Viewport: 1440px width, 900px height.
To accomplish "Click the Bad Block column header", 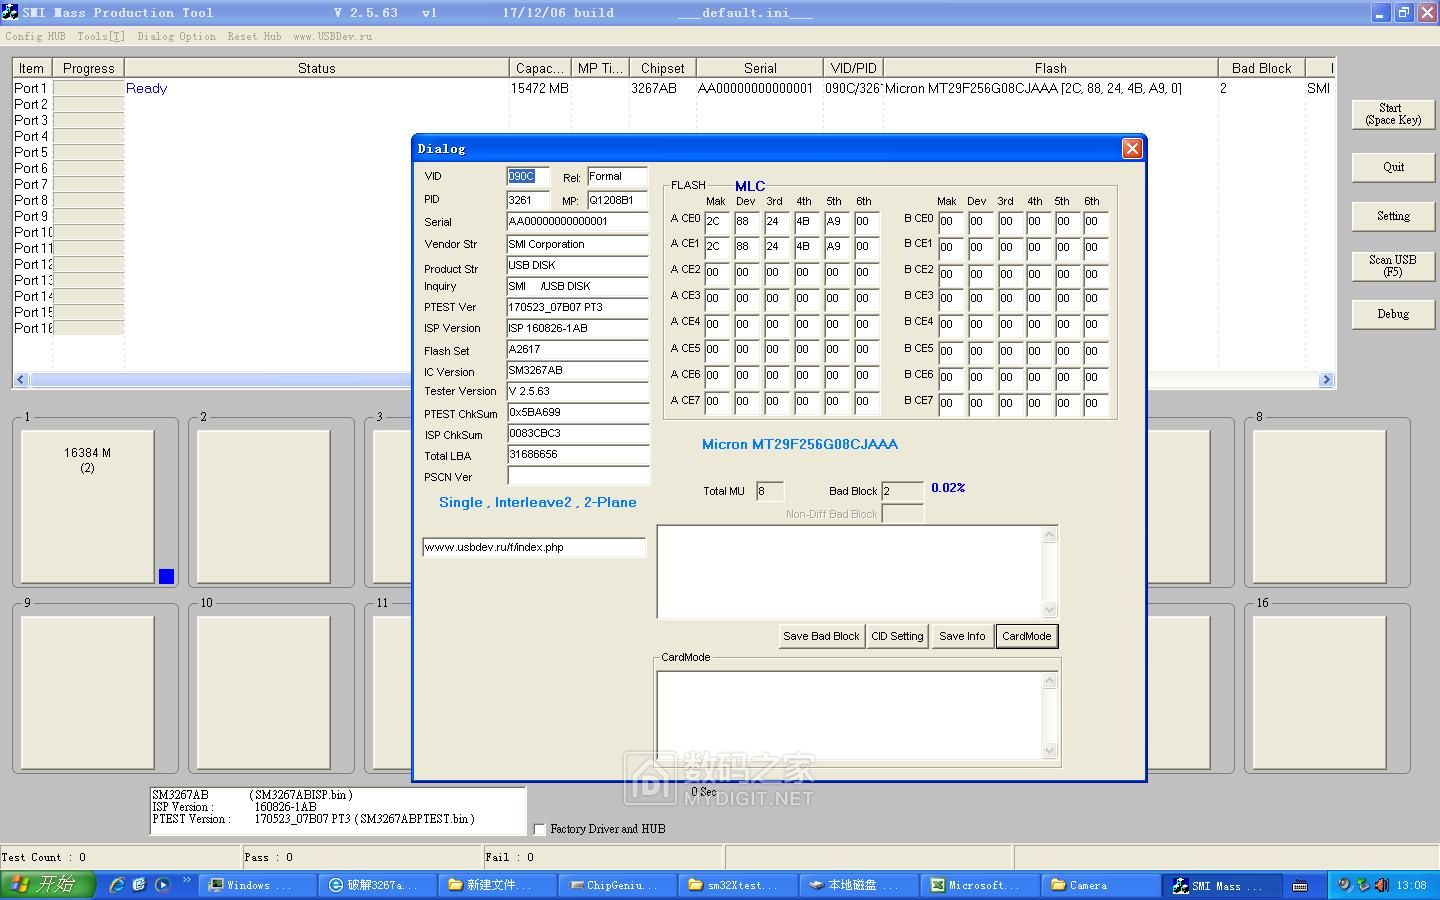I will 1261,68.
